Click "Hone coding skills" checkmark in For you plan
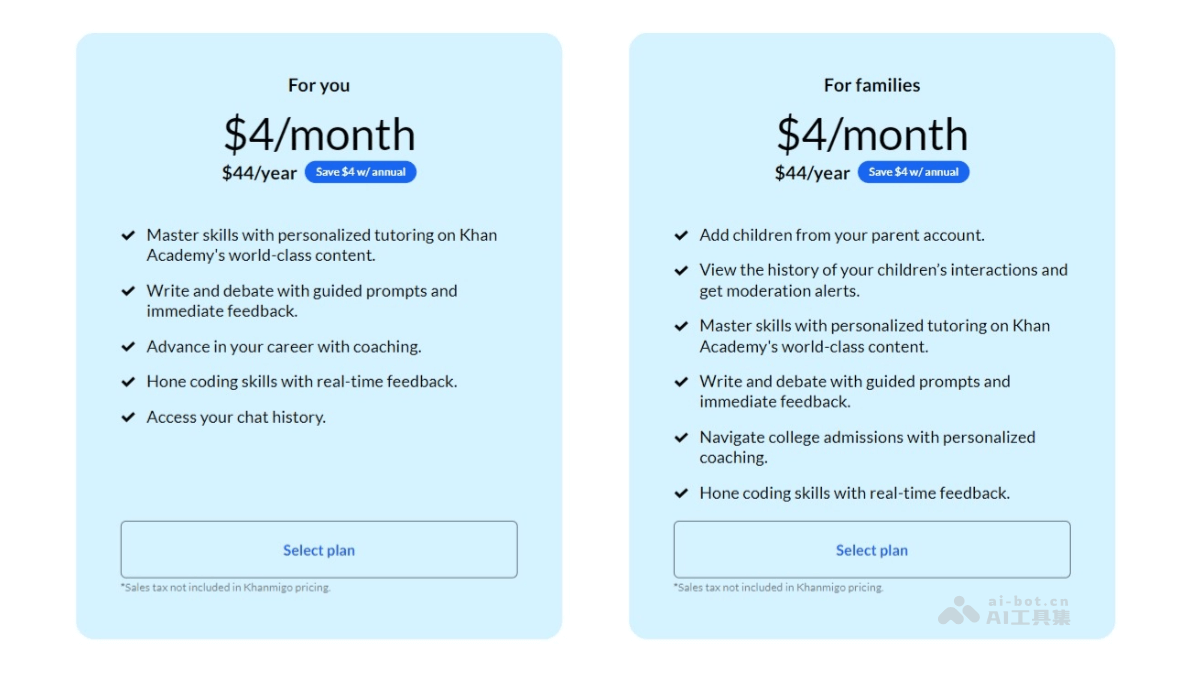This screenshot has height=675, width=1200. tap(128, 382)
